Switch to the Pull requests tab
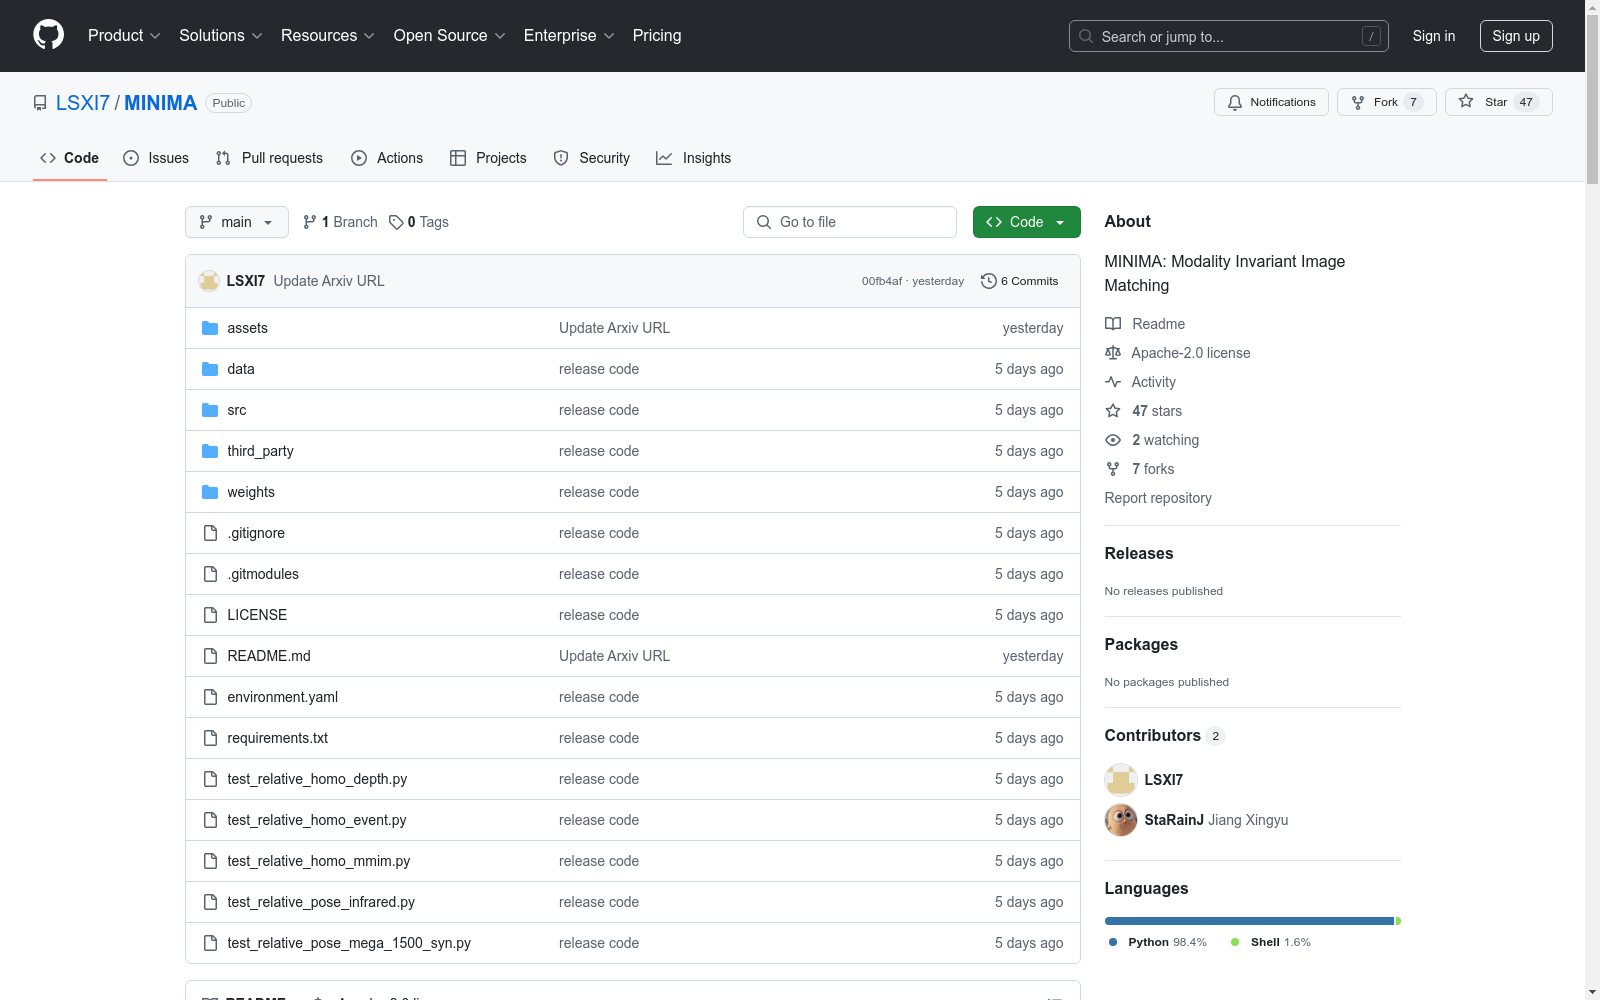Viewport: 1600px width, 1000px height. coord(269,158)
